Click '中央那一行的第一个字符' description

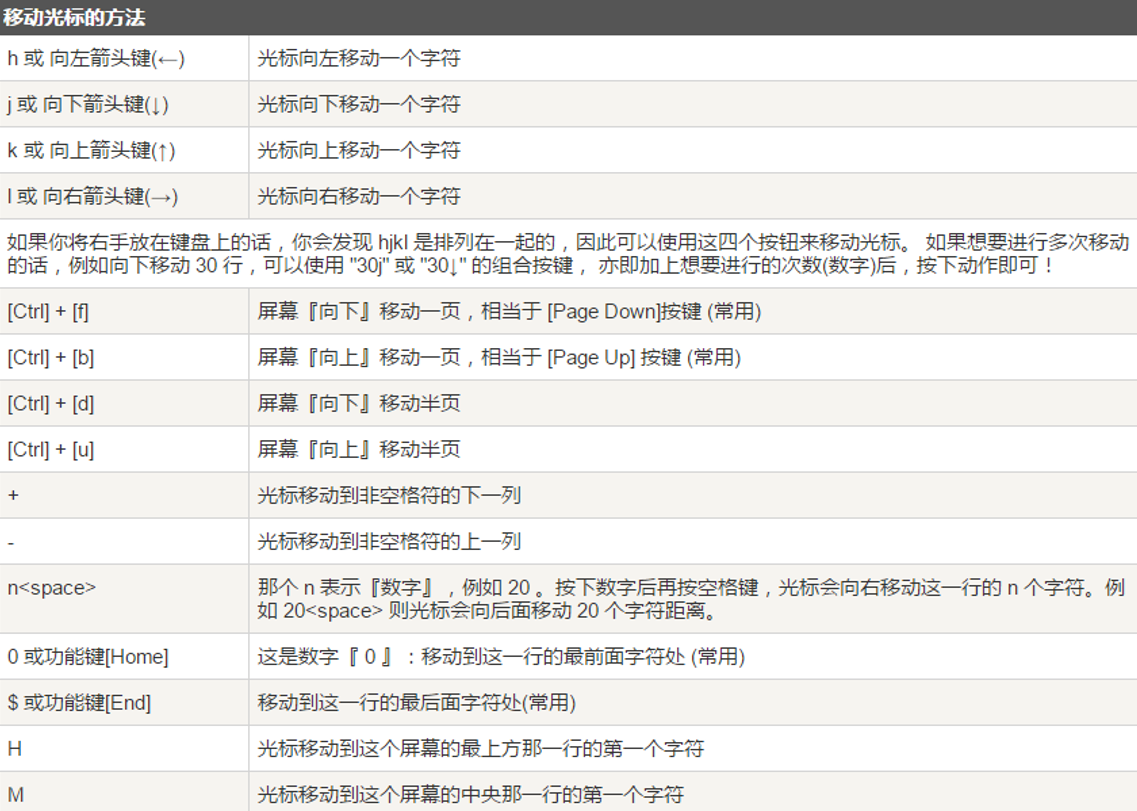pyautogui.click(x=471, y=794)
